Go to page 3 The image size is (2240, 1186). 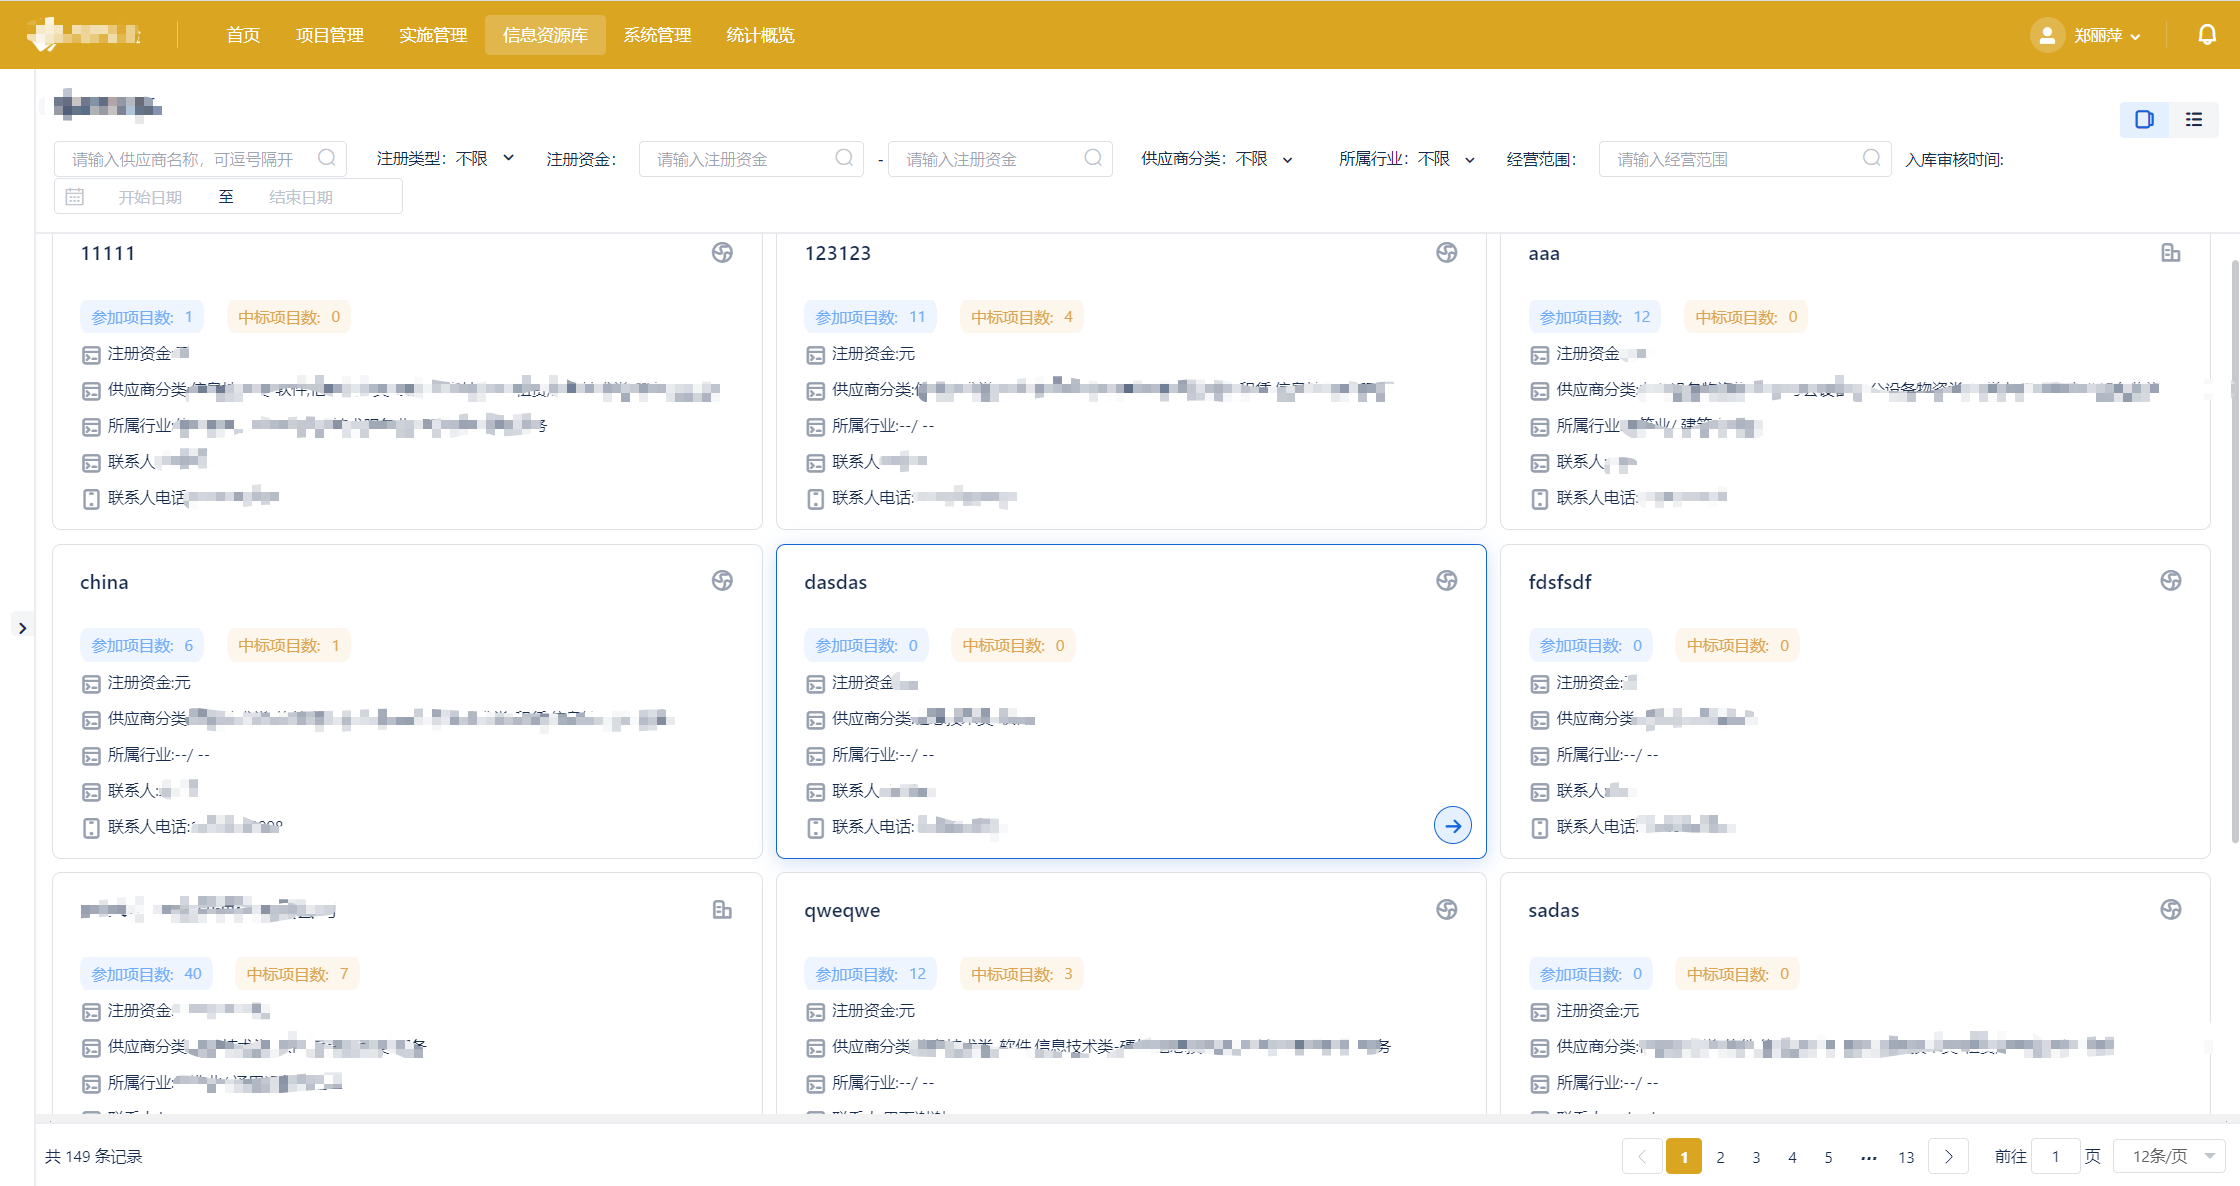point(1756,1157)
